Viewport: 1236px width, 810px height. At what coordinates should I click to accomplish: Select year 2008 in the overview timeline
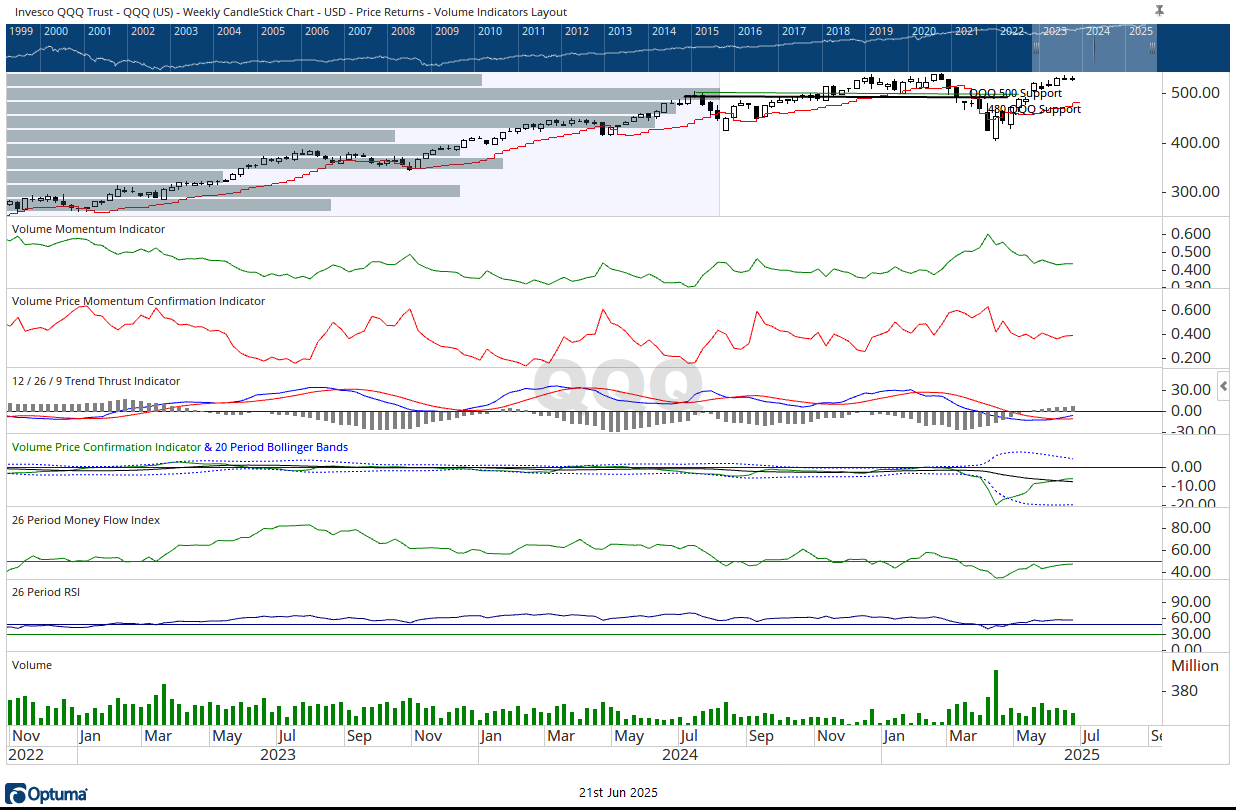click(x=403, y=31)
